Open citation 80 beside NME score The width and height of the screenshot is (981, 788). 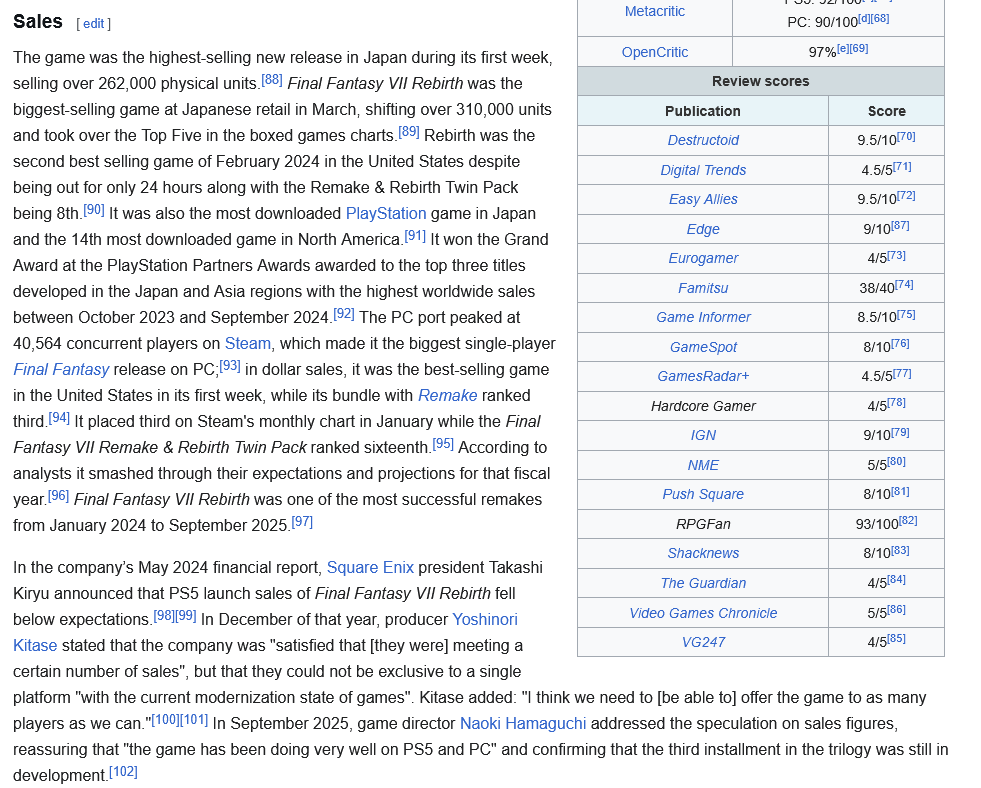click(897, 462)
